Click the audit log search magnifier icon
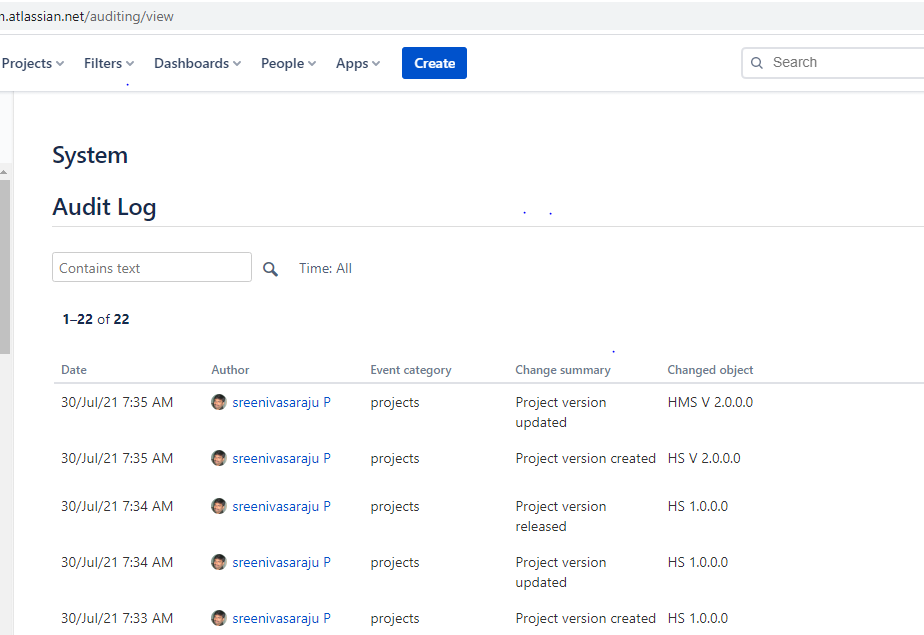Viewport: 924px width, 635px height. 270,269
